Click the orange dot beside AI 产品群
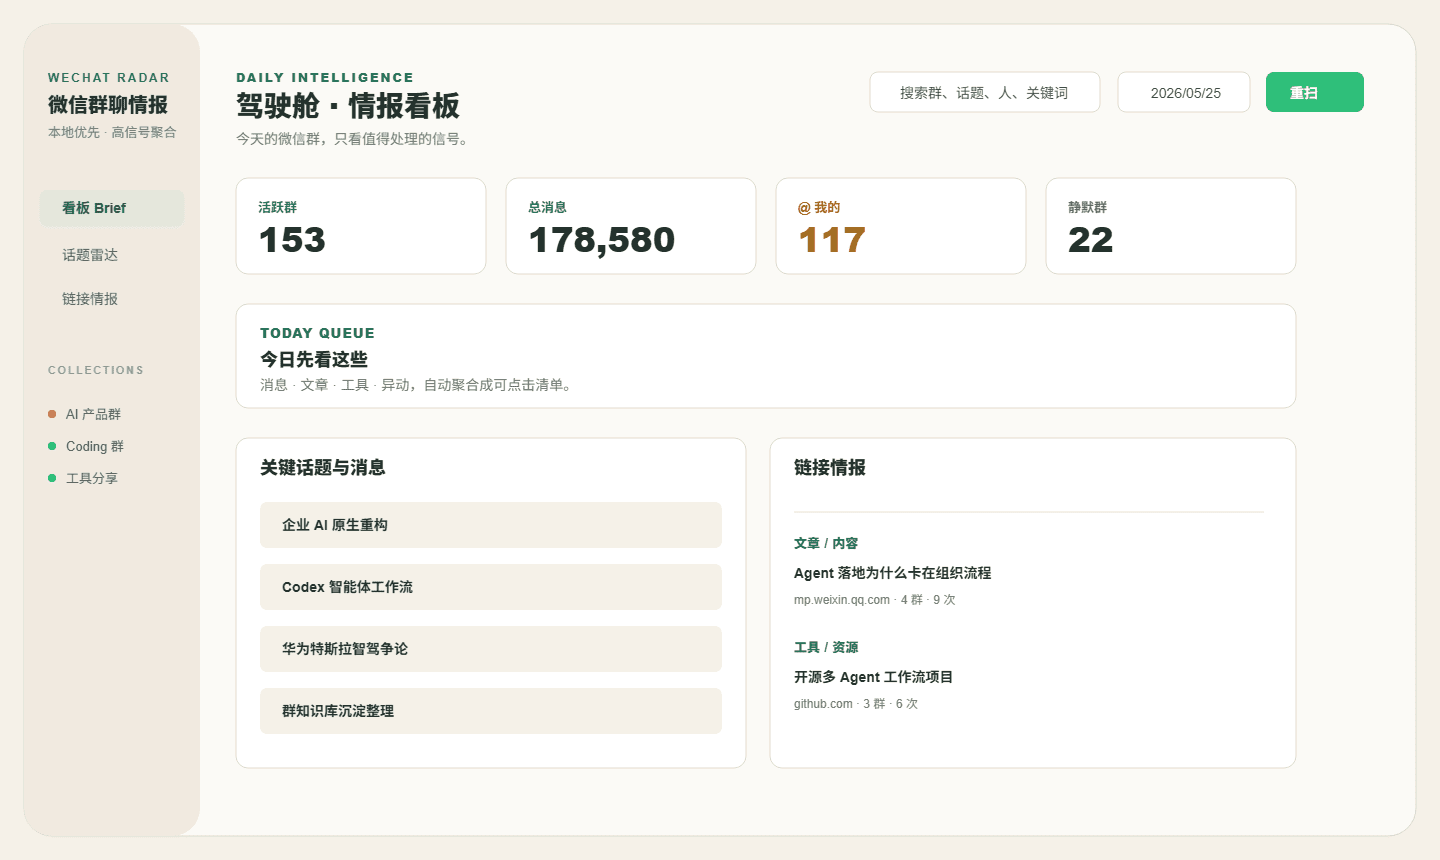 pos(52,414)
